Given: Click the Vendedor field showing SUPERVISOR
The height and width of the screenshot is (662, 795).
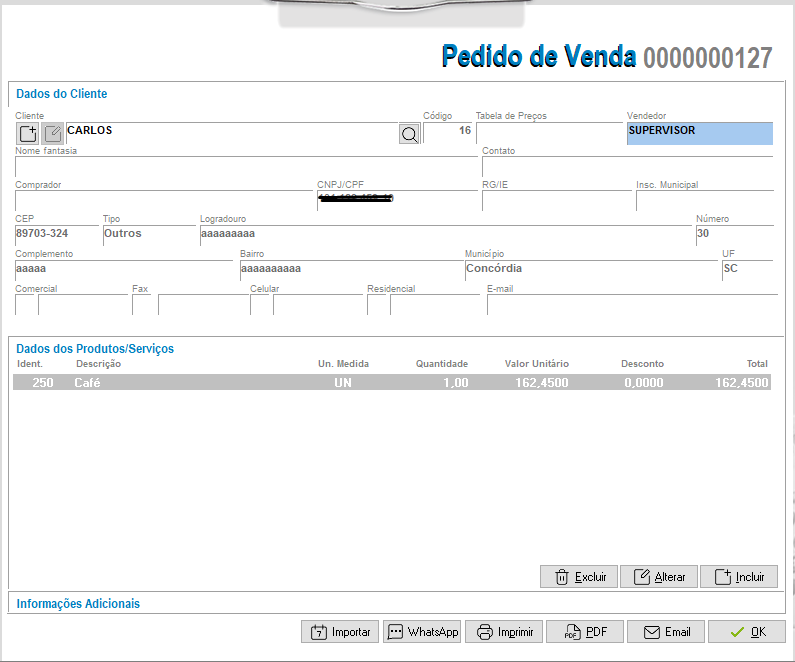Looking at the screenshot, I should click(x=699, y=133).
